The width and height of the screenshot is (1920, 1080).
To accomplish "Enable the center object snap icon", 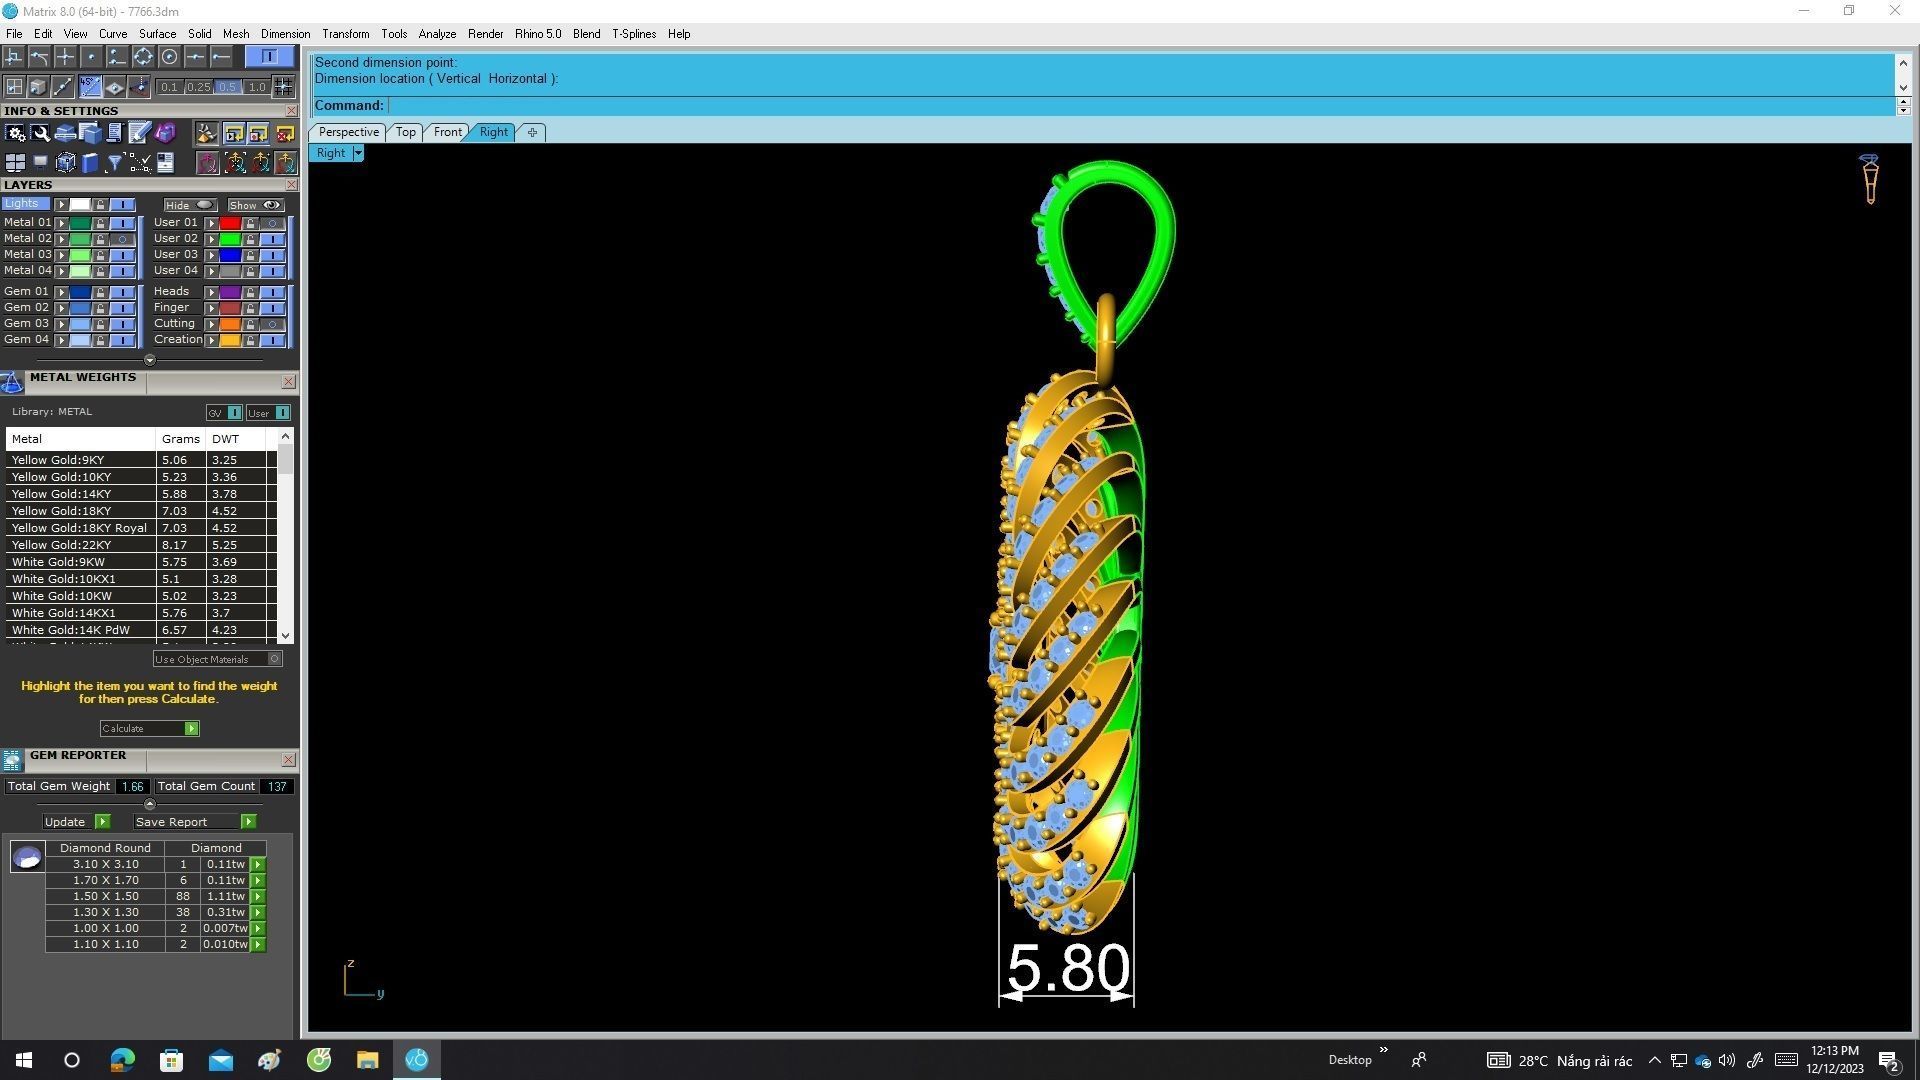I will [169, 57].
